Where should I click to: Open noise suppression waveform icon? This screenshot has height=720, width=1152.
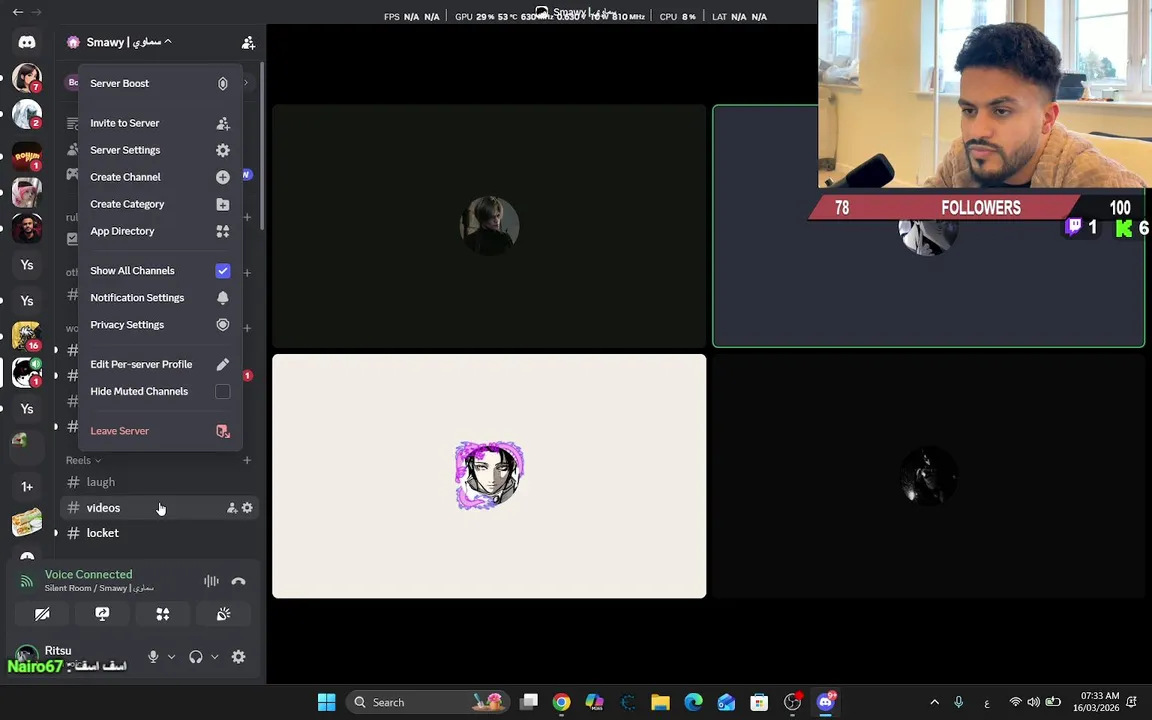tap(211, 581)
